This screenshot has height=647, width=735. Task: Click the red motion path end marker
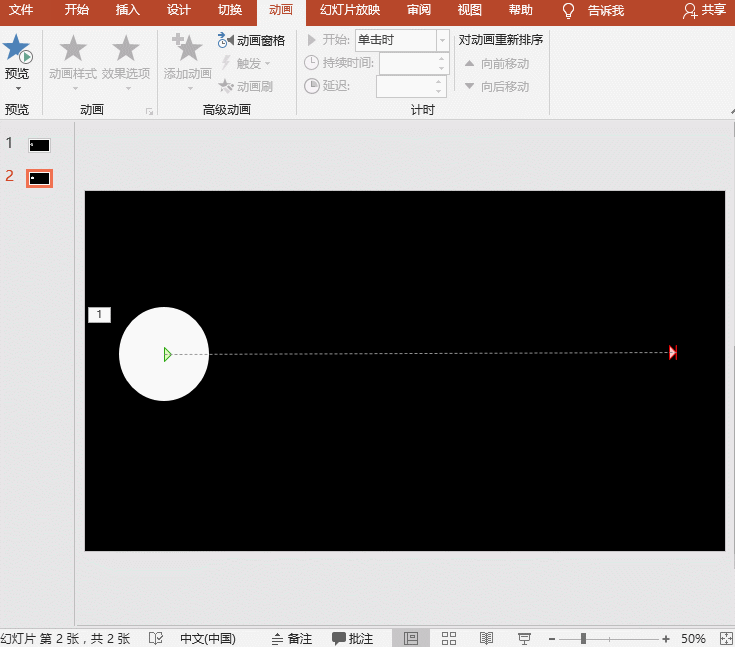click(x=673, y=353)
